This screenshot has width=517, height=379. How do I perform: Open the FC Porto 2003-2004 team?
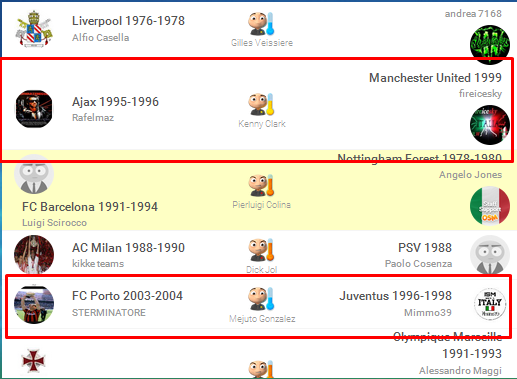(x=127, y=296)
